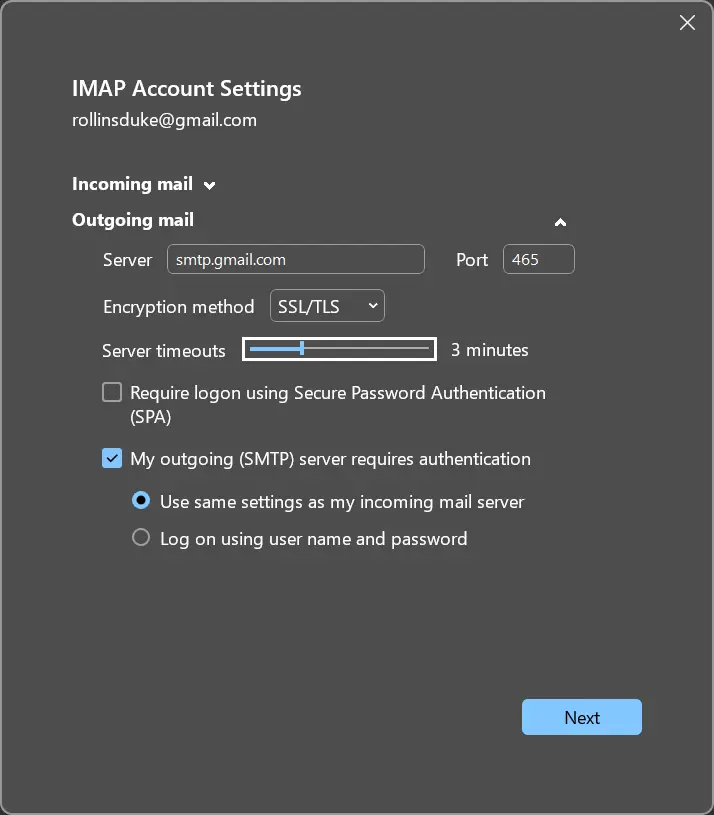Click the Incoming mail heading text
This screenshot has height=815, width=714.
(x=132, y=184)
